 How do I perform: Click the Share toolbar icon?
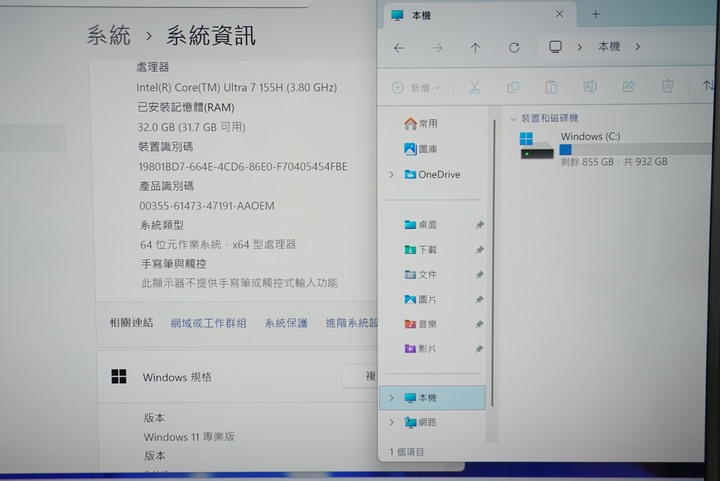[629, 86]
